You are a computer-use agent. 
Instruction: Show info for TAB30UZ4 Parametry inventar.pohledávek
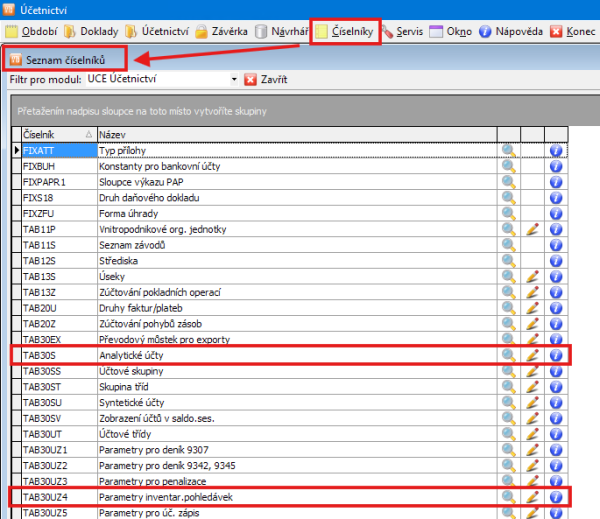tap(557, 495)
